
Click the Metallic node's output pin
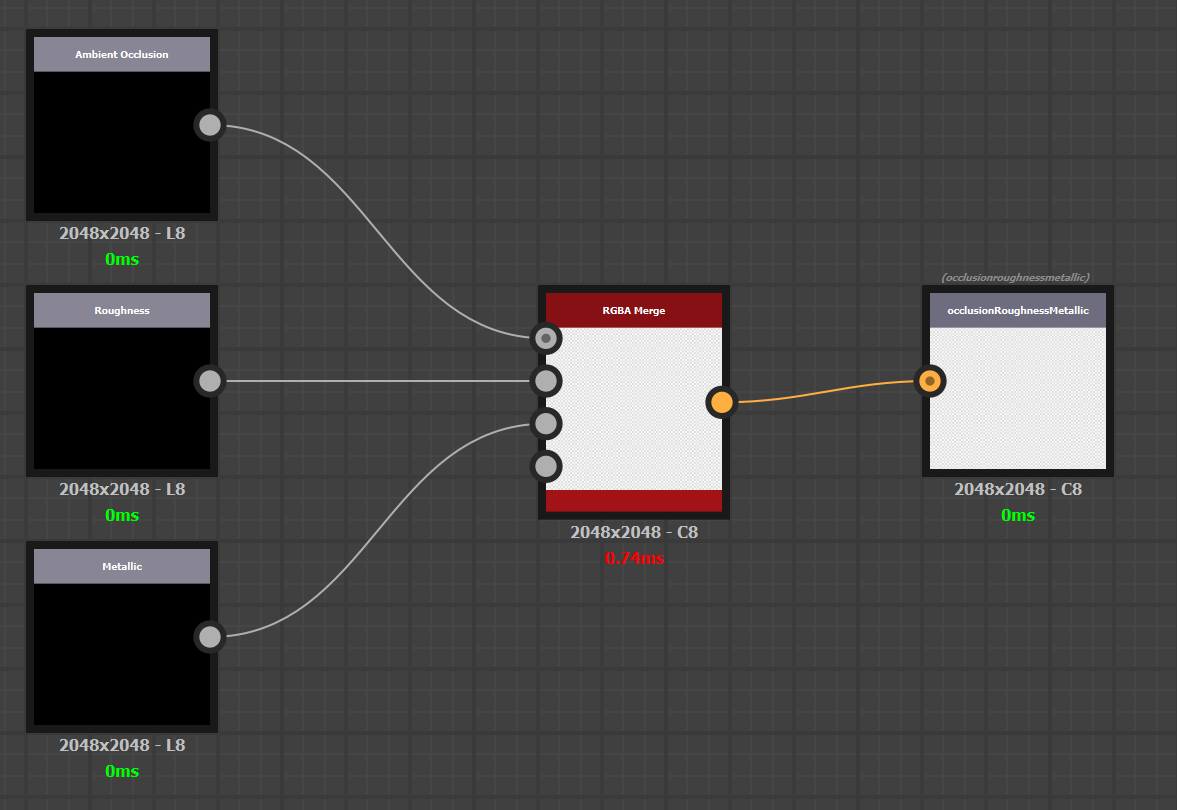209,637
